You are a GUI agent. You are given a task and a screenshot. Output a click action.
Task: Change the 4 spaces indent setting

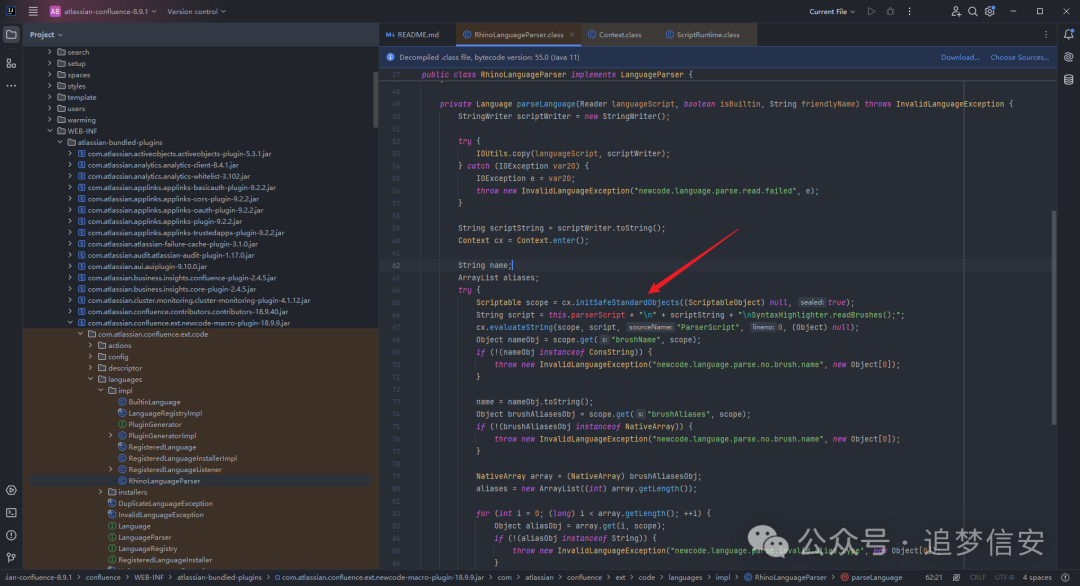point(1037,578)
